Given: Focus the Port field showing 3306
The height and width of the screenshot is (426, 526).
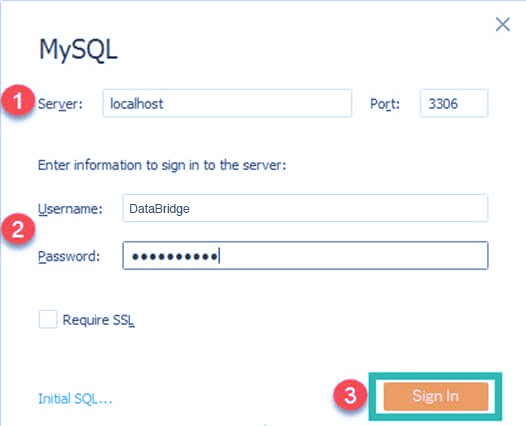Looking at the screenshot, I should pos(454,103).
